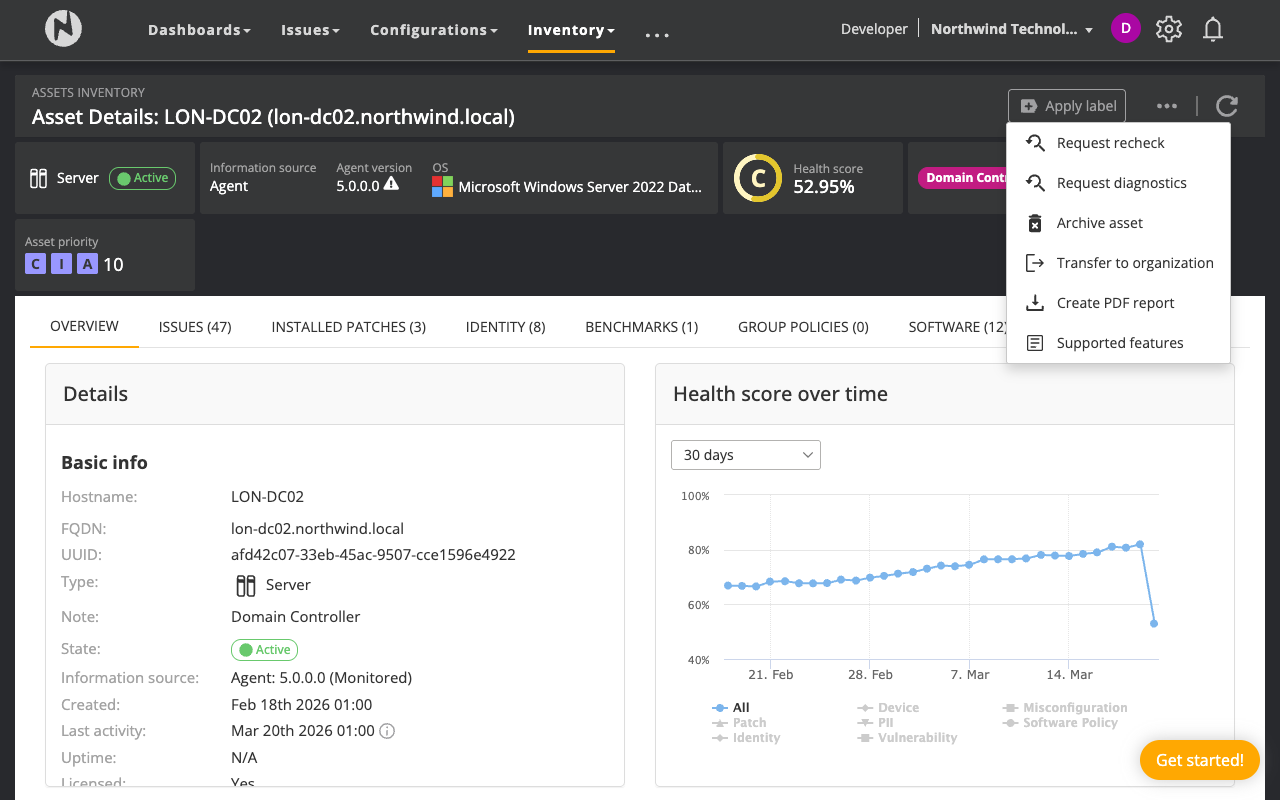Switch to the ISSUES (47) tab

[x=195, y=327]
